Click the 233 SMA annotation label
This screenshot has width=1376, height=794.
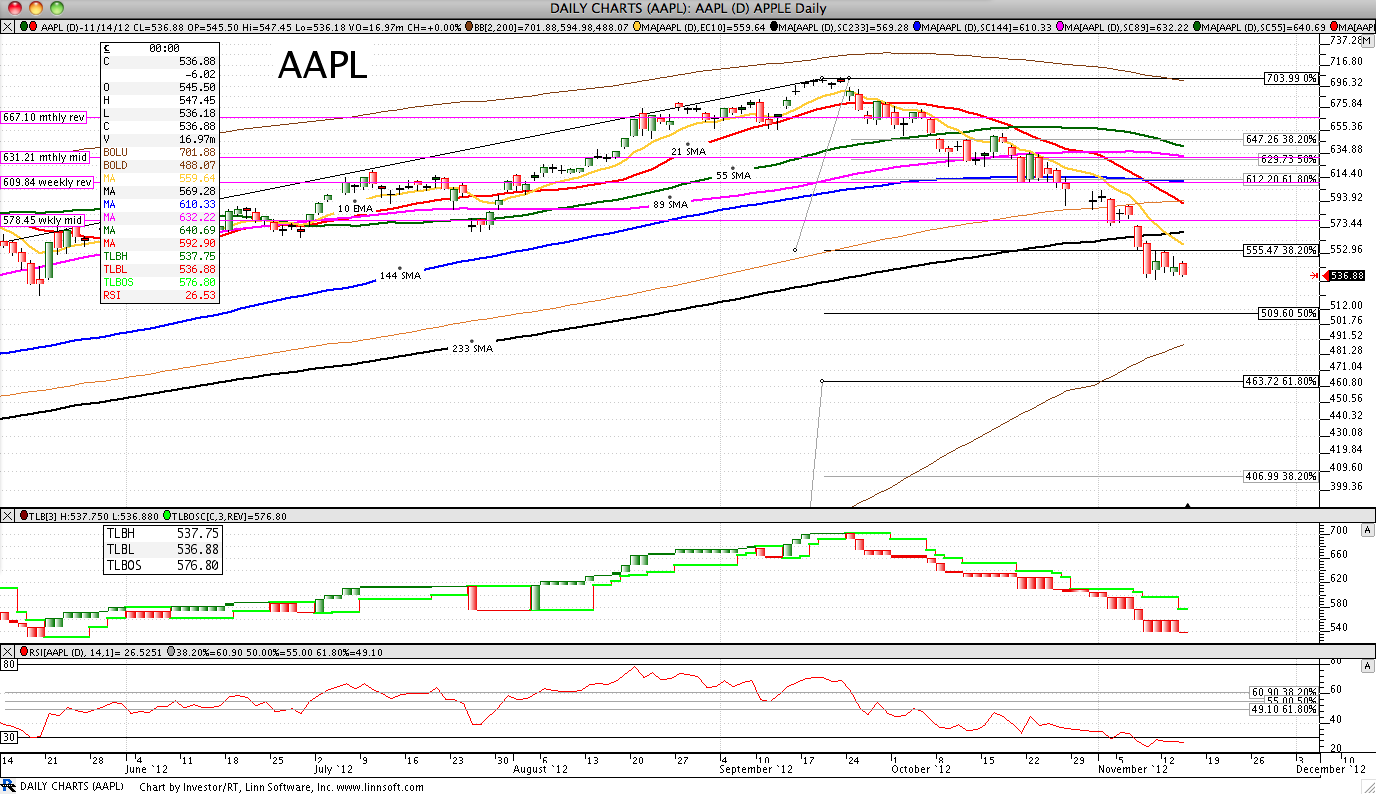pos(472,349)
